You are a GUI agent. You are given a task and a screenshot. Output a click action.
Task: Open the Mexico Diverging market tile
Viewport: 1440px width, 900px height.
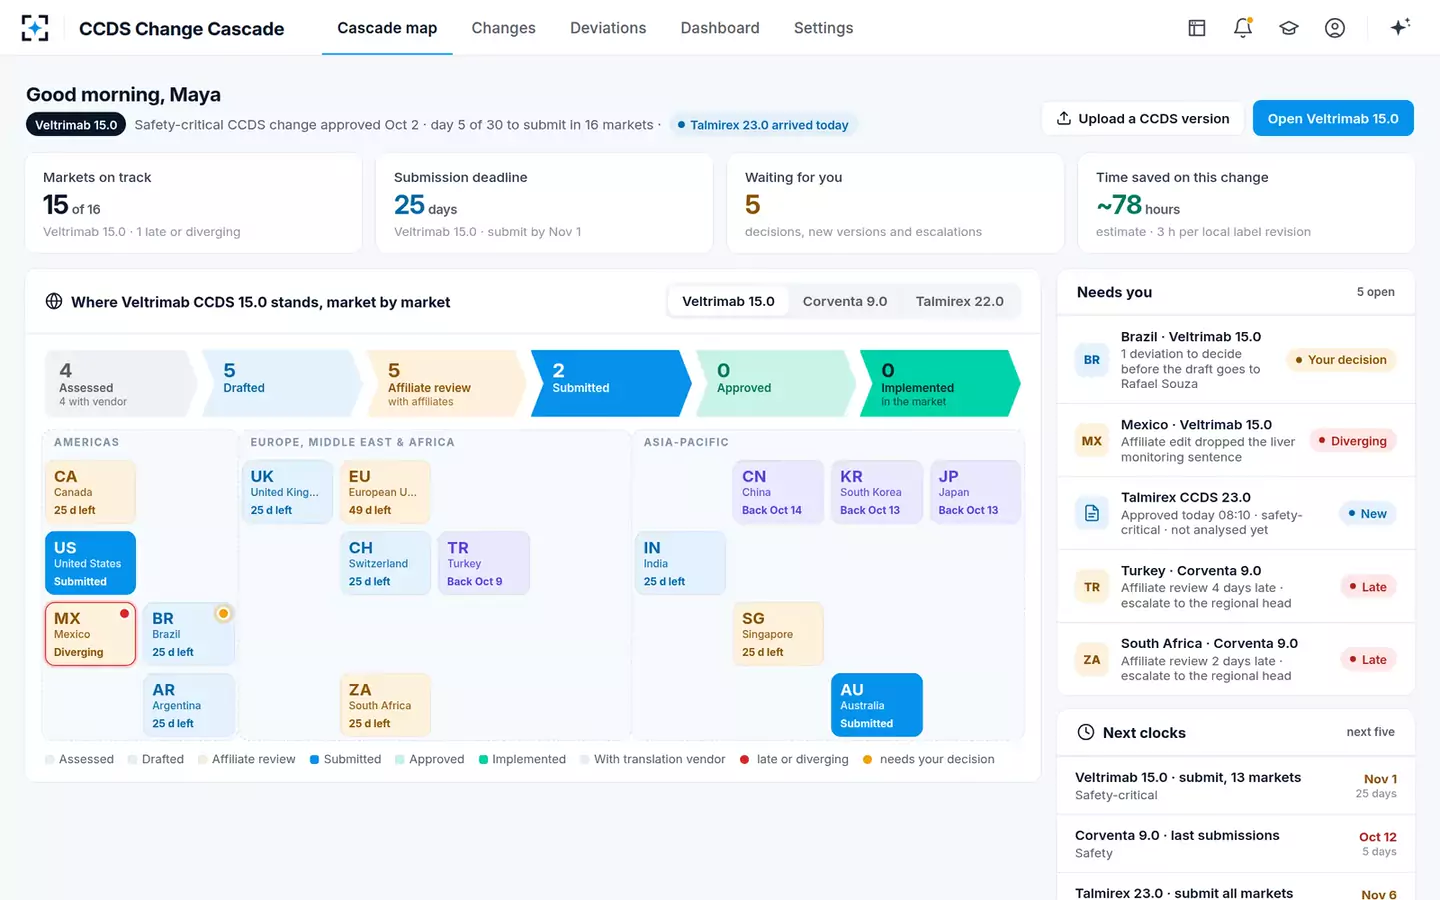(x=90, y=634)
